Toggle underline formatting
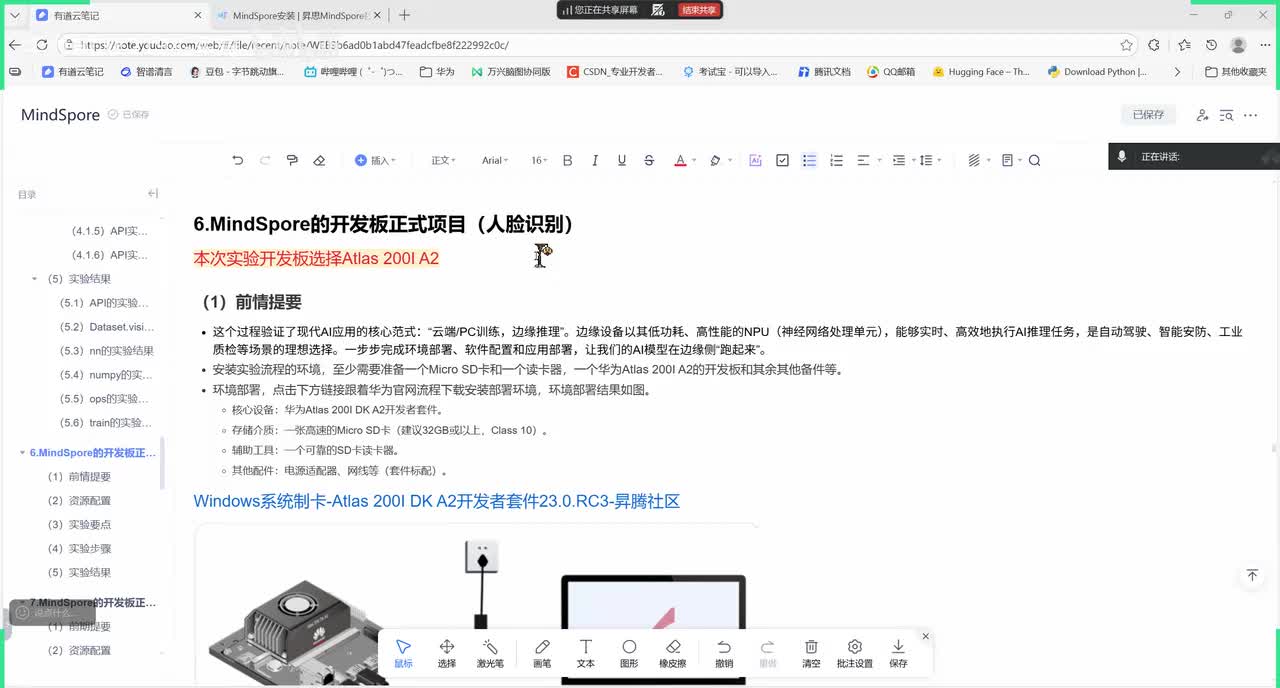The image size is (1280, 688). 622,160
